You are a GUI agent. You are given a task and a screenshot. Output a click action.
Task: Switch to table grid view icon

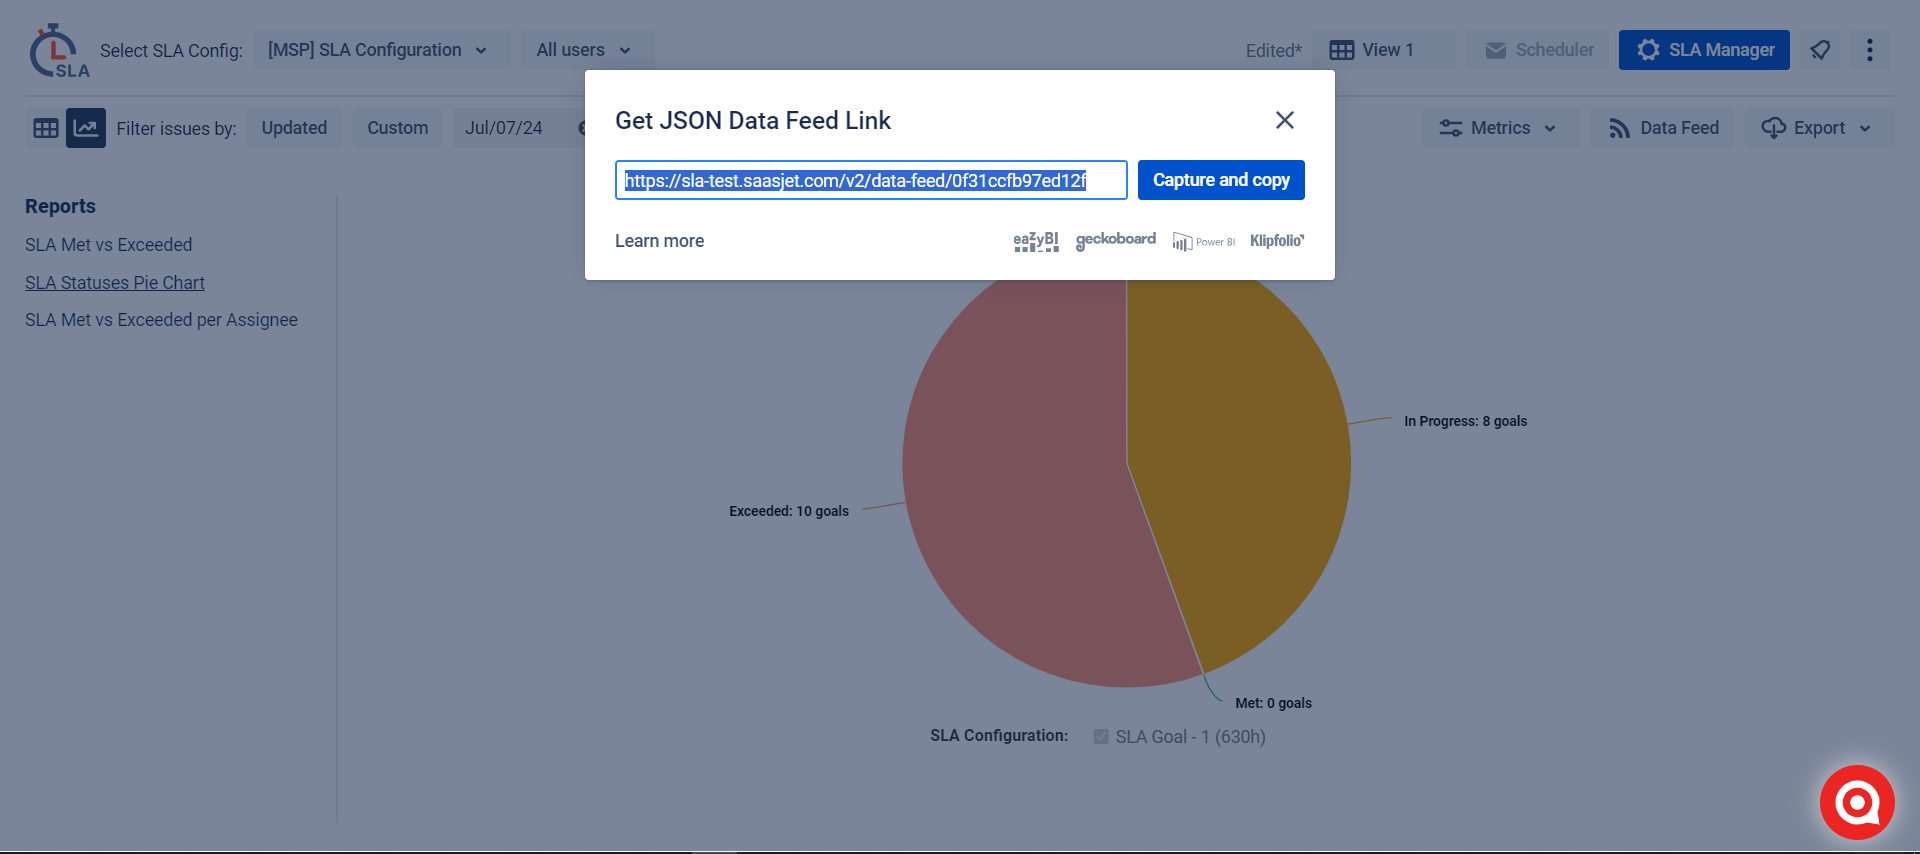pyautogui.click(x=46, y=128)
